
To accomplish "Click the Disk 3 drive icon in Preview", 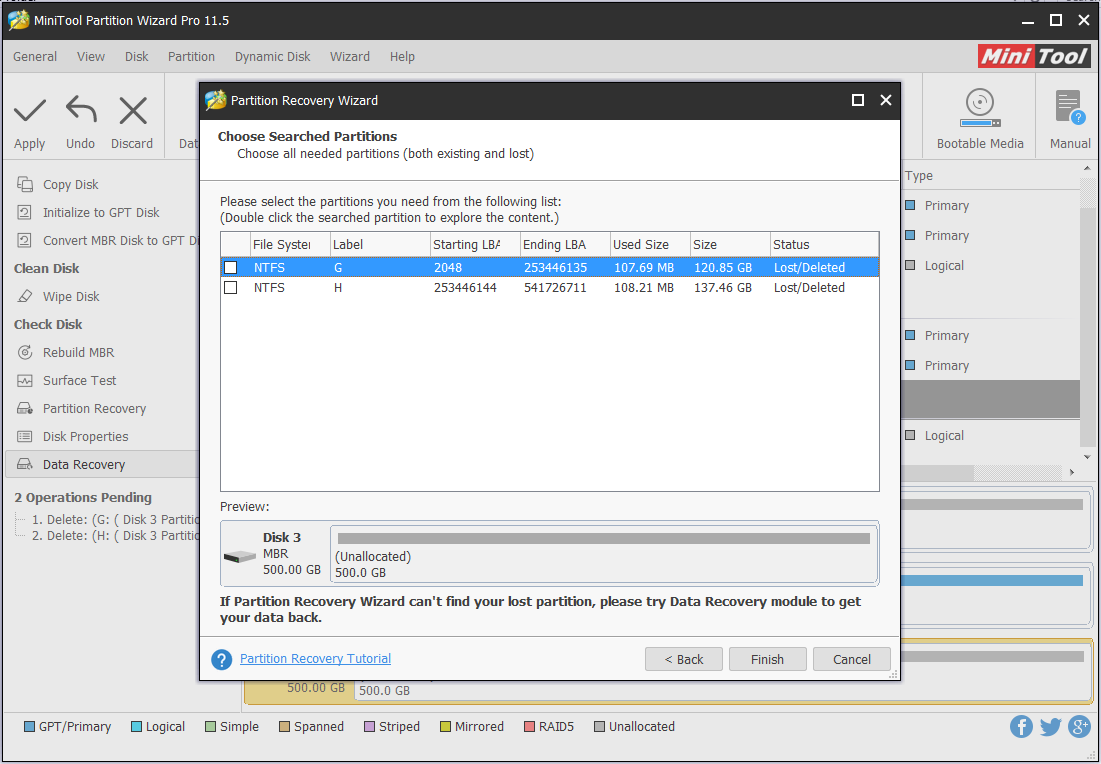I will 239,557.
